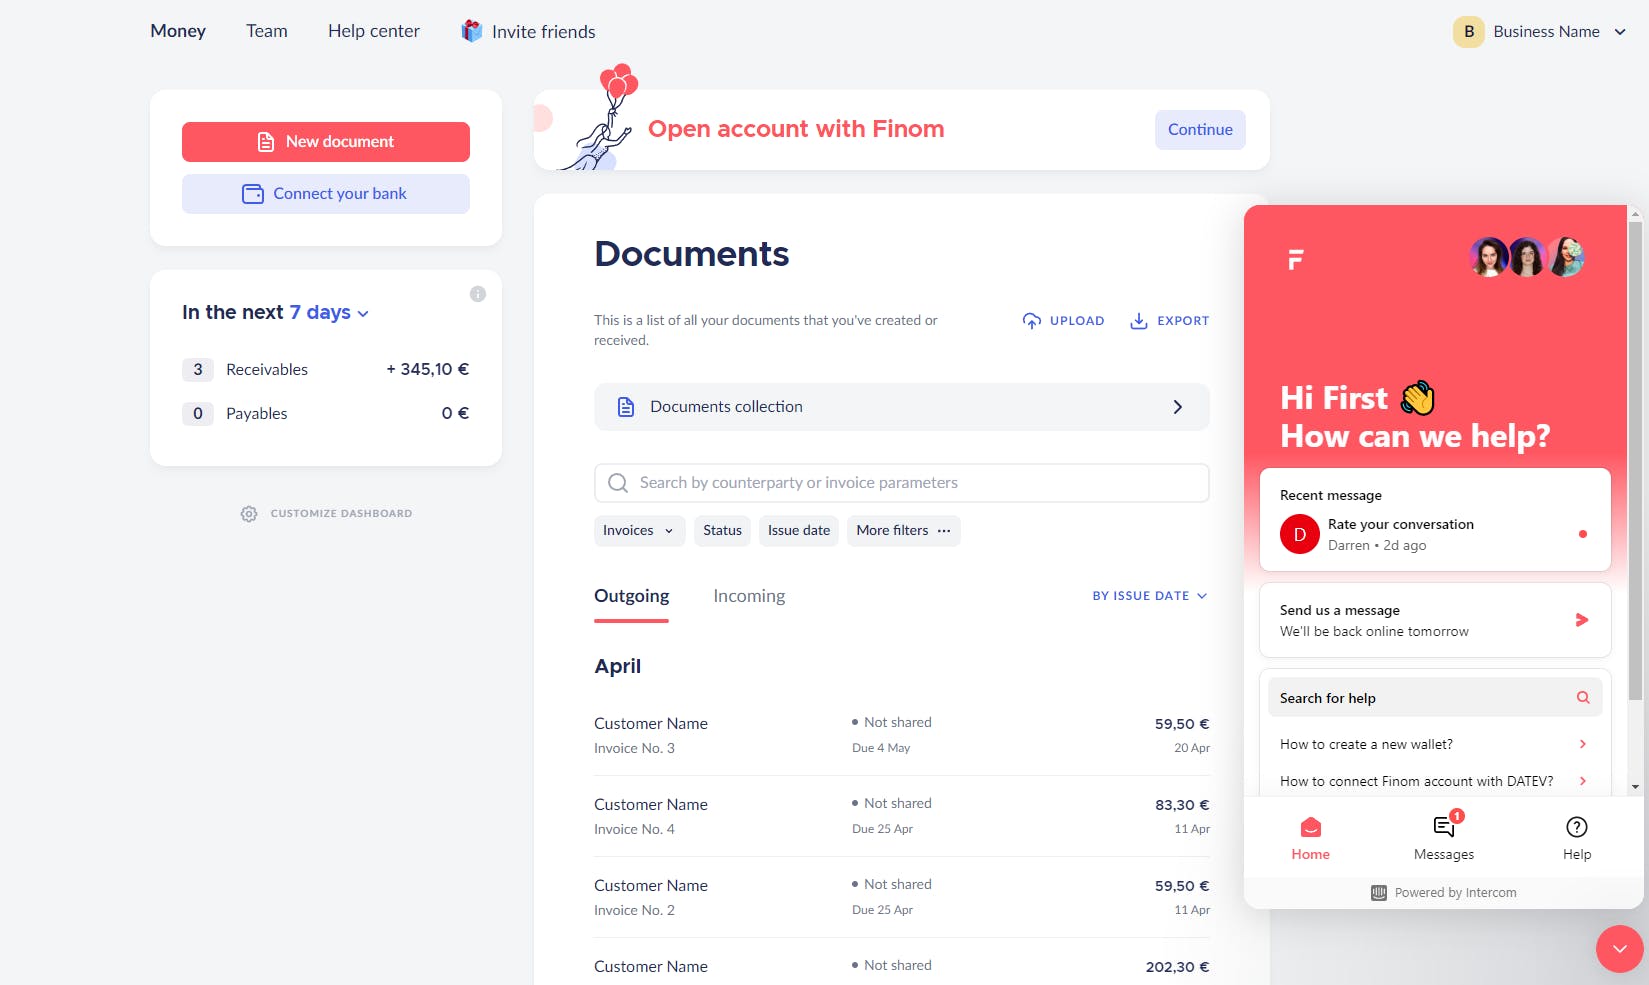This screenshot has height=985, width=1649.
Task: Click the Darren D avatar in recent message
Action: pos(1300,534)
